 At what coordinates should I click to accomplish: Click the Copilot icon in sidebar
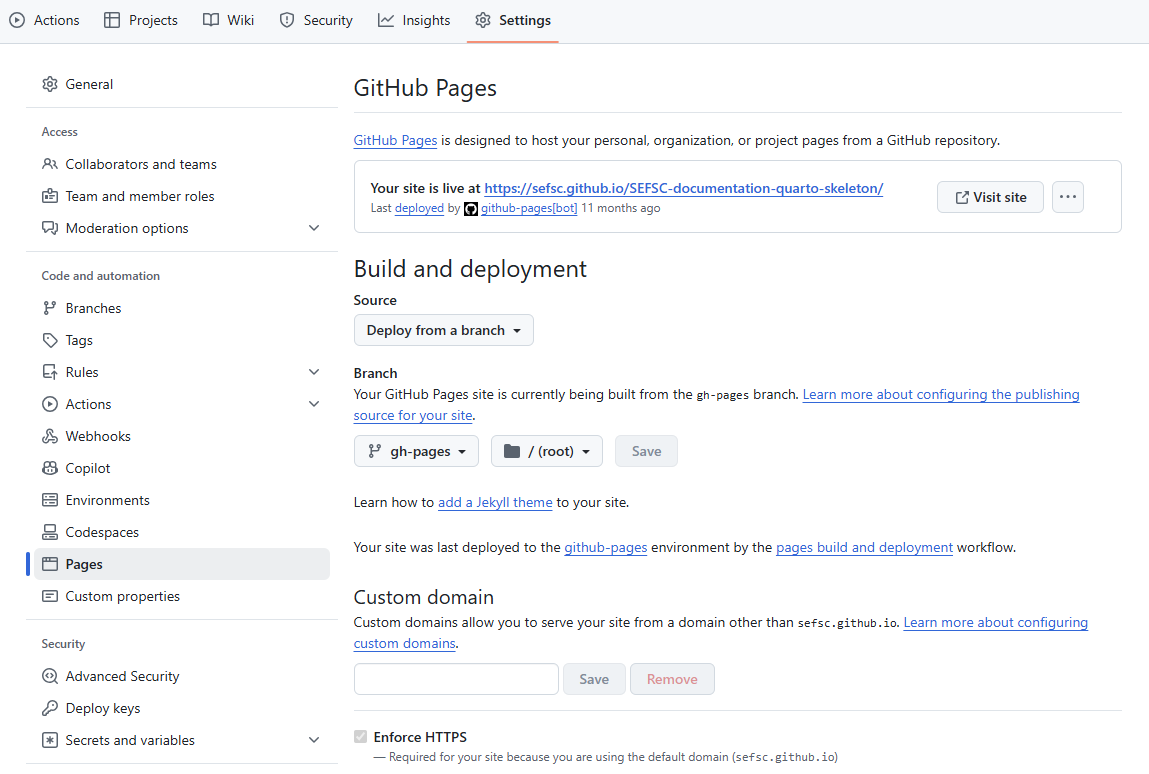point(50,469)
